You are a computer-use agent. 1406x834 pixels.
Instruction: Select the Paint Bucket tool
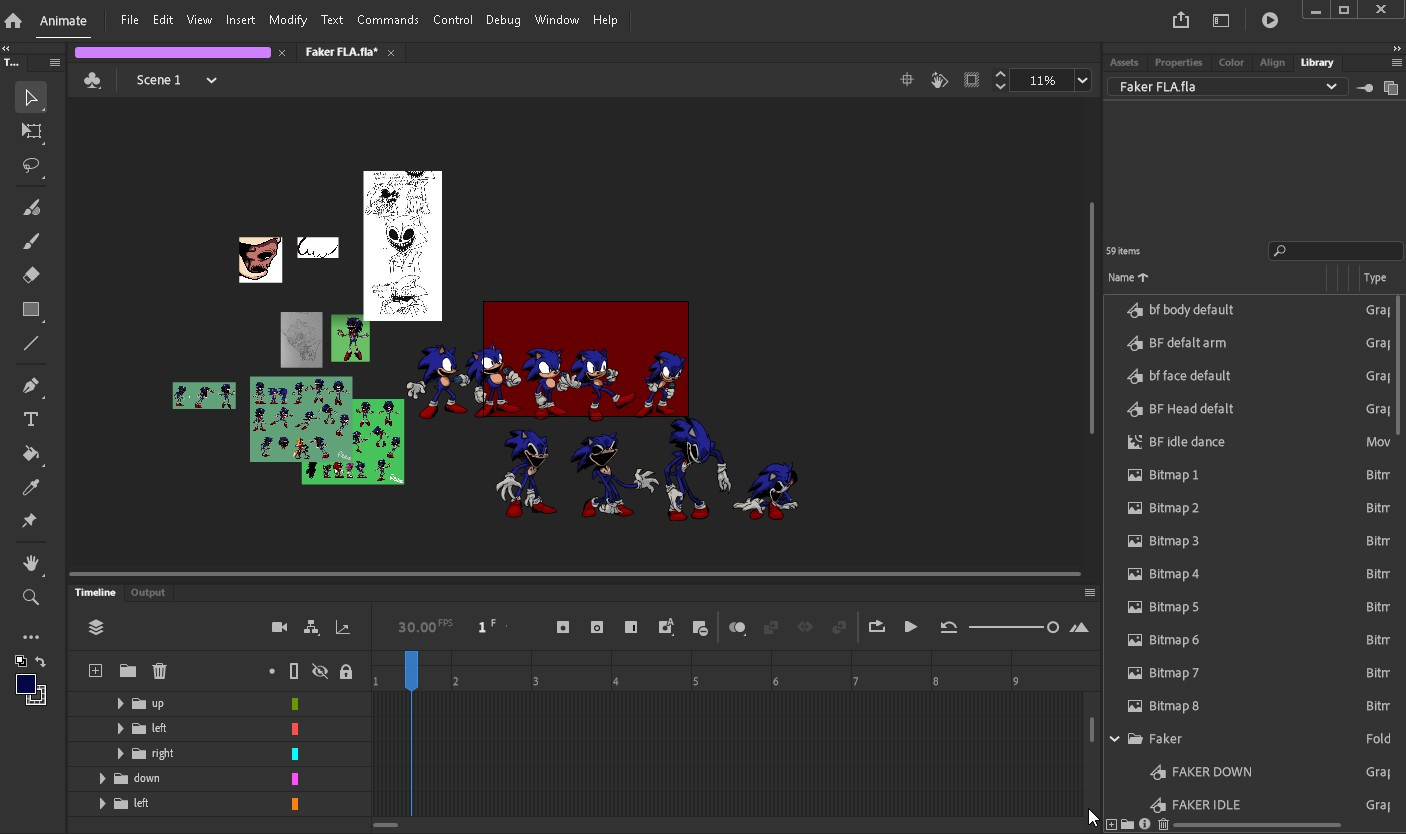[x=31, y=453]
